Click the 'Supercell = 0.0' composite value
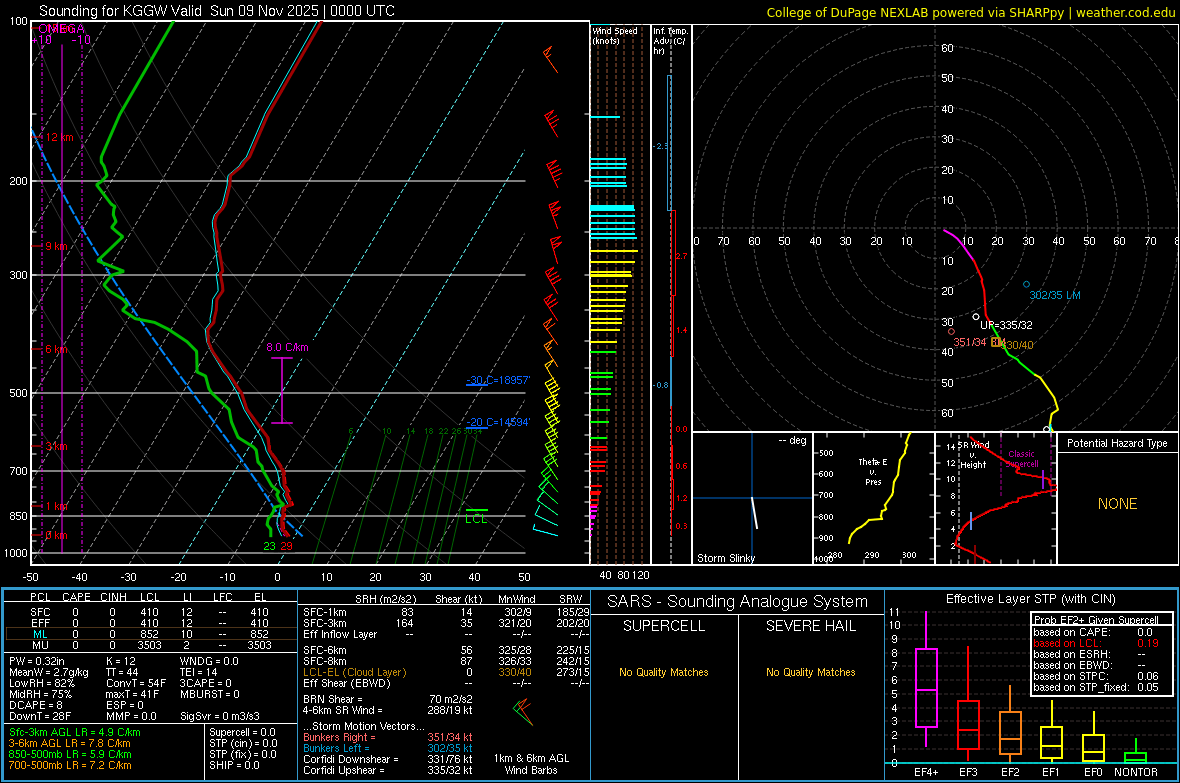1180x783 pixels. [242, 732]
